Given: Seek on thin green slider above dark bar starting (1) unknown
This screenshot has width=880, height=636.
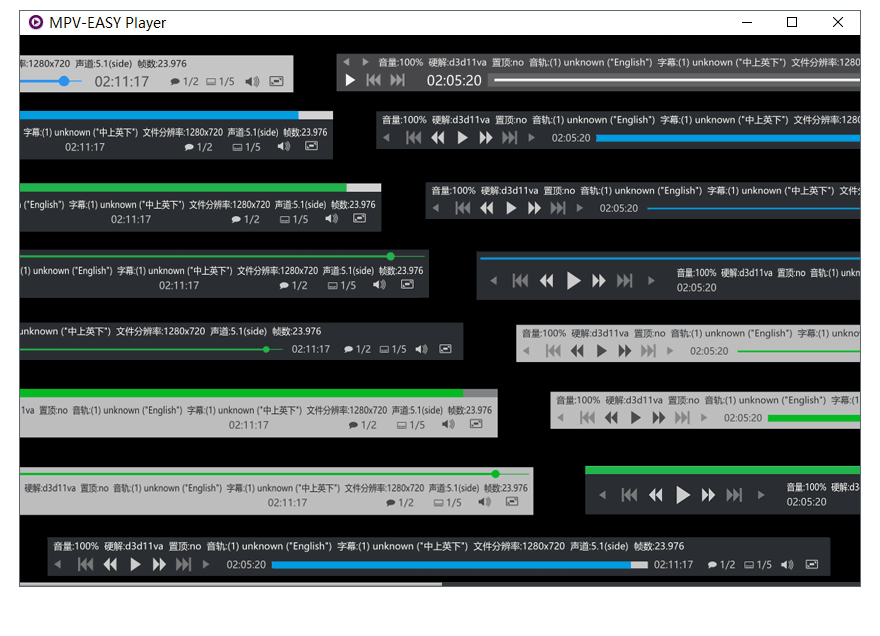Looking at the screenshot, I should (x=222, y=257).
